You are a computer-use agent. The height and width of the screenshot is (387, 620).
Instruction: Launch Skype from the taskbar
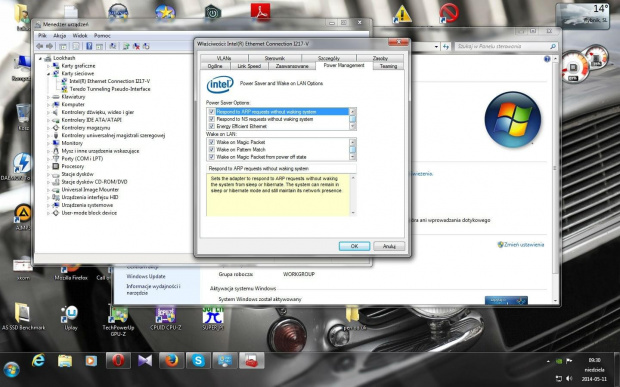point(198,361)
